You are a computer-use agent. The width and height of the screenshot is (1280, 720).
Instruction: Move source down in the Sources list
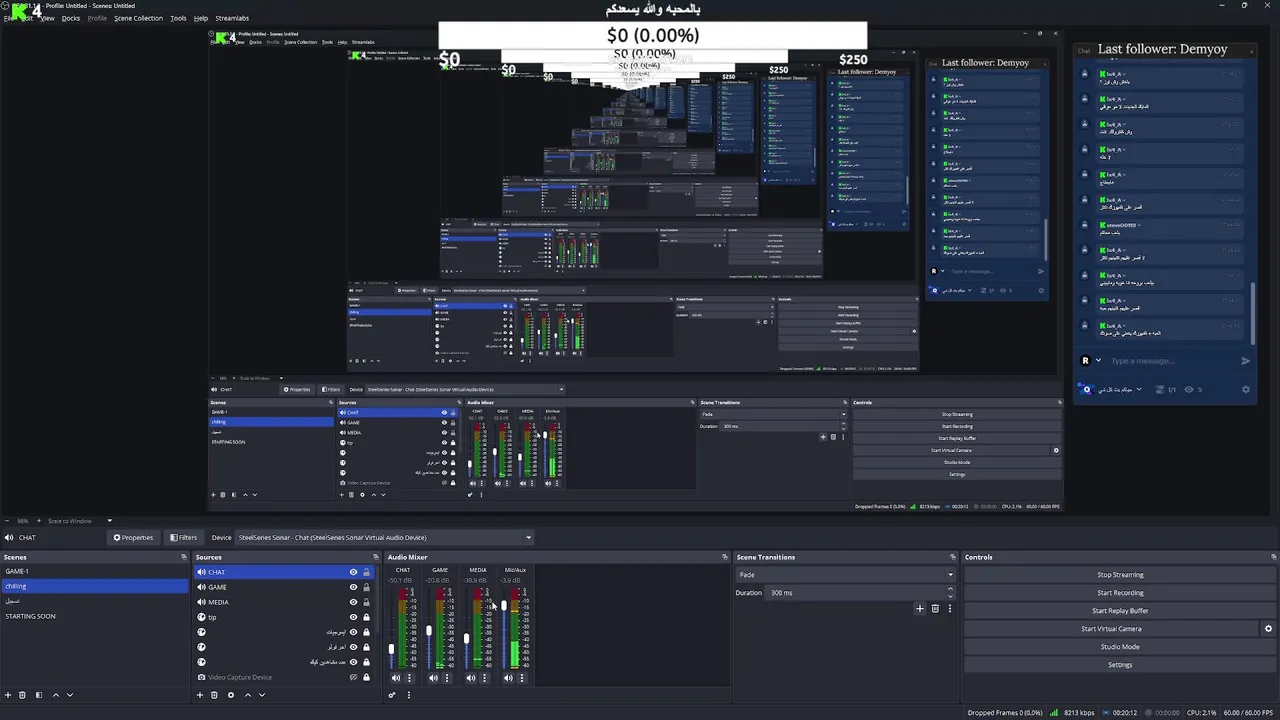click(x=262, y=695)
